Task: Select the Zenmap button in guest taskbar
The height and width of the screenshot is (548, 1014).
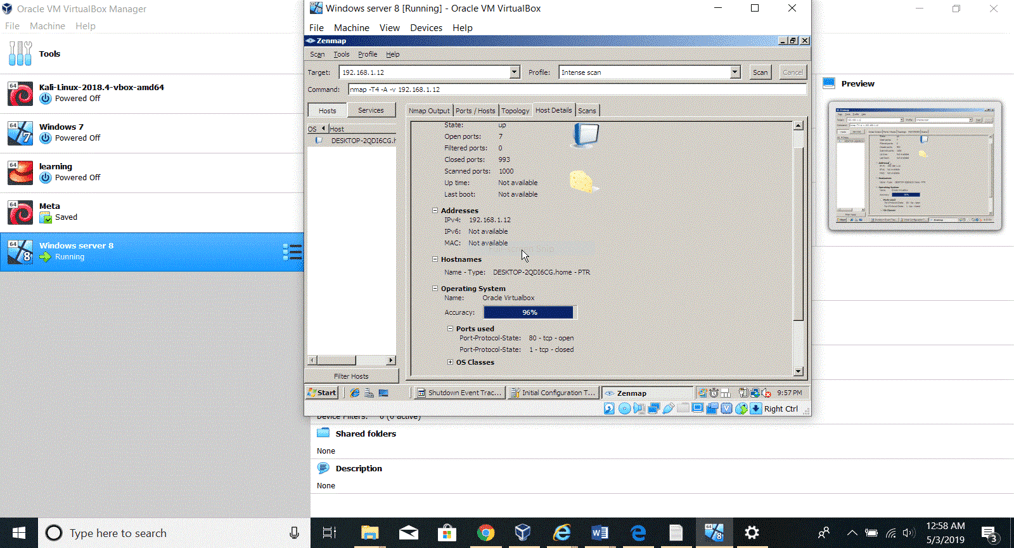Action: (647, 393)
